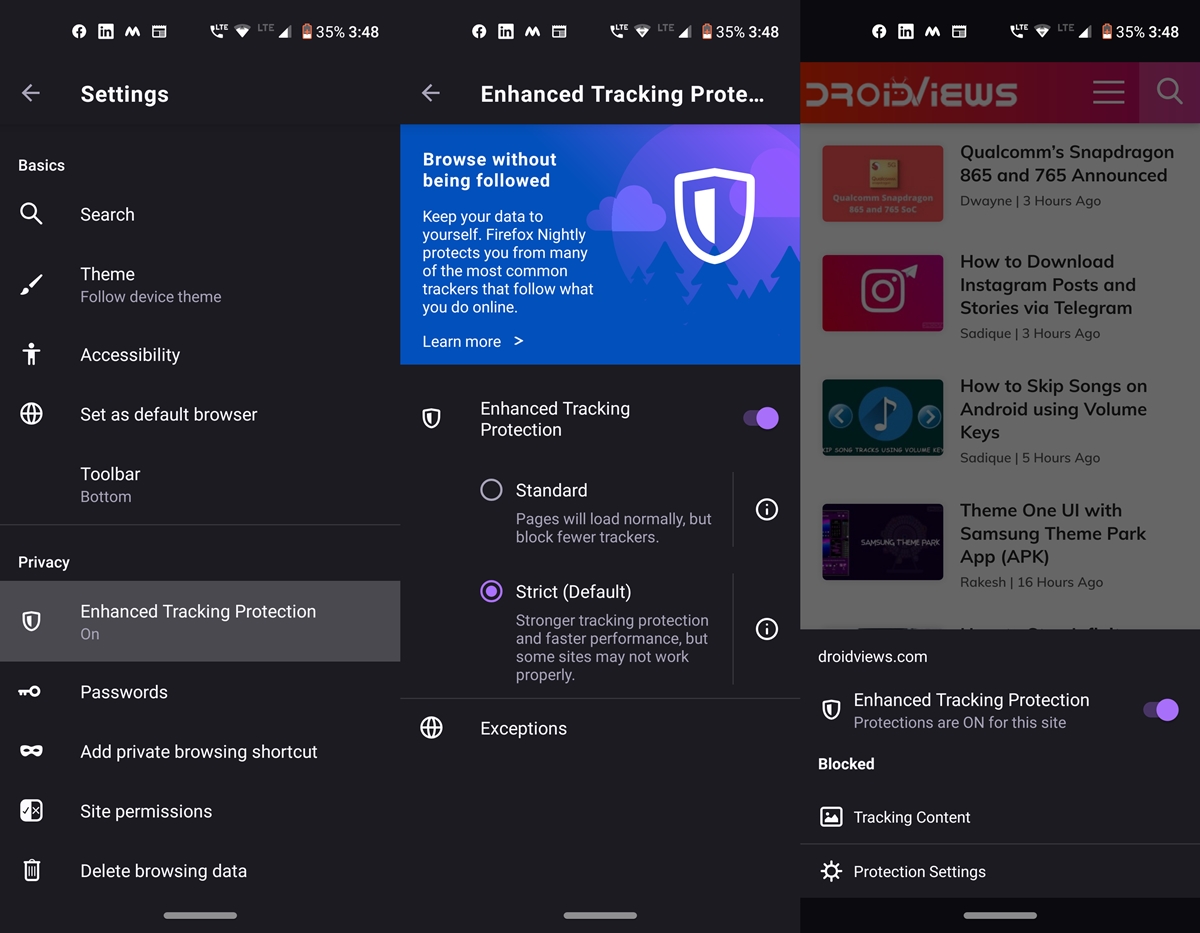Click shield icon beside protection toggle, middle screen
1200x933 pixels.
[x=431, y=419]
